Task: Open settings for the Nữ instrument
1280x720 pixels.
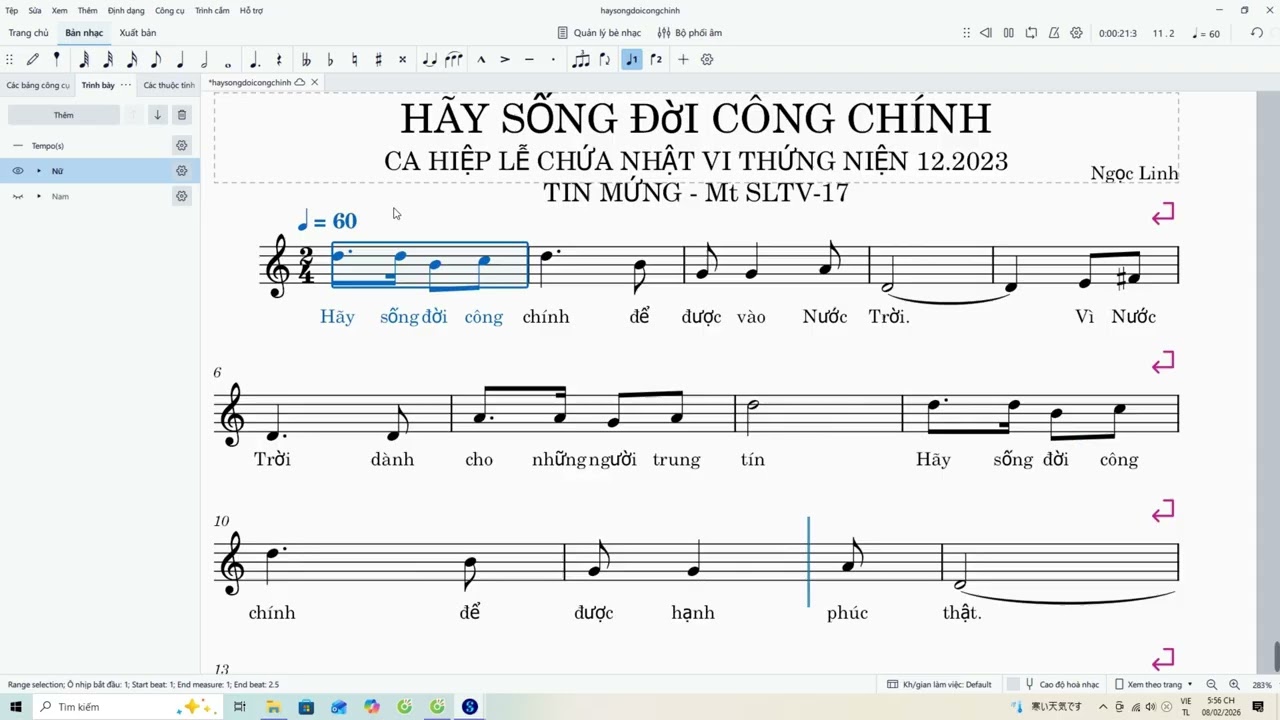Action: (182, 171)
